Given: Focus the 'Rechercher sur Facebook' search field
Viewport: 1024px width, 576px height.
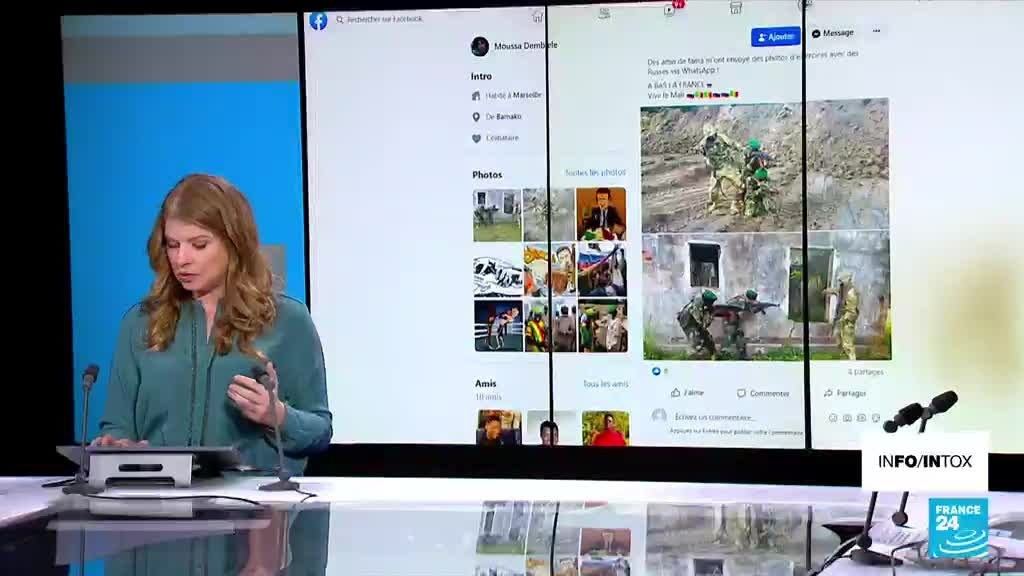Looking at the screenshot, I should [385, 19].
